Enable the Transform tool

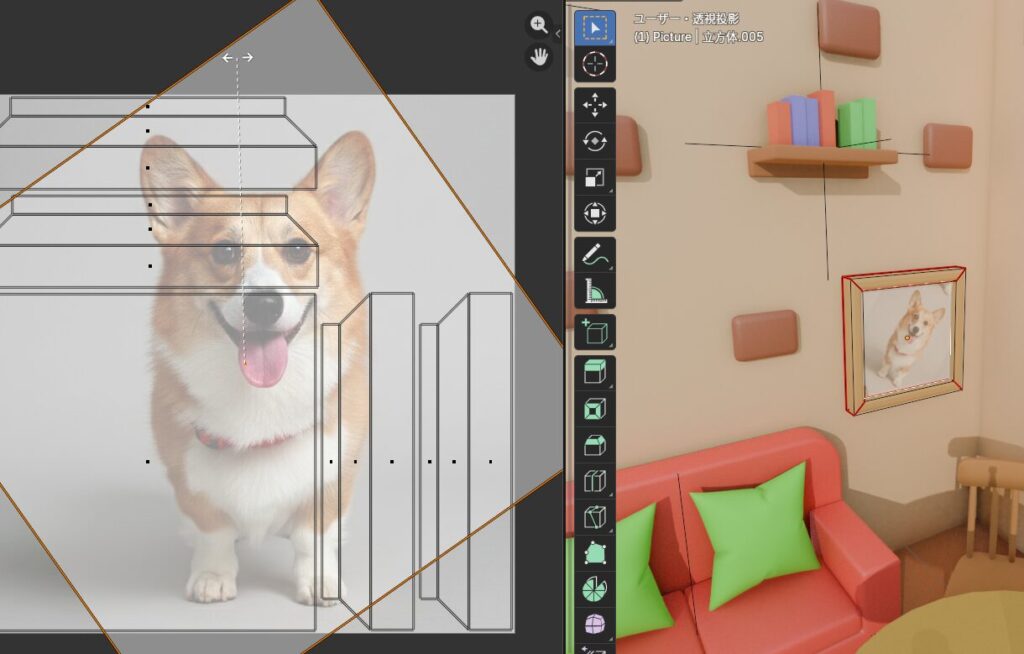[x=595, y=214]
